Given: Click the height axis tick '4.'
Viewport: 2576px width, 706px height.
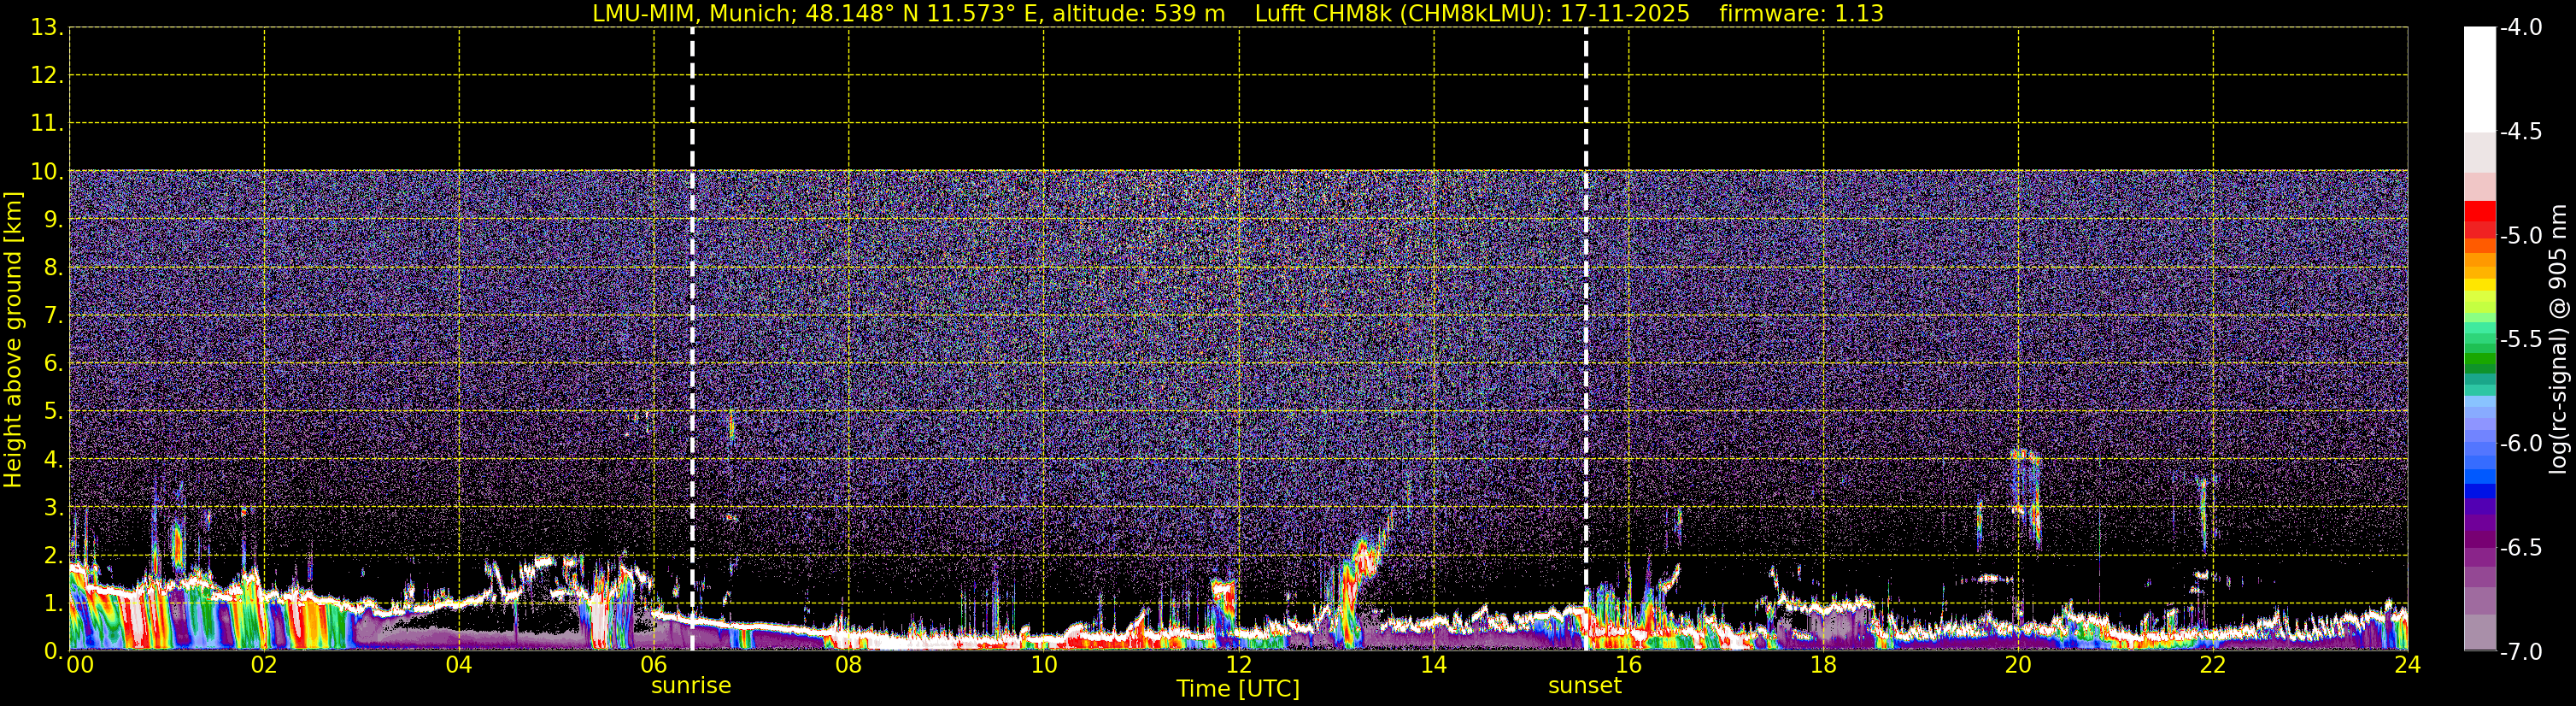Looking at the screenshot, I should pos(53,459).
